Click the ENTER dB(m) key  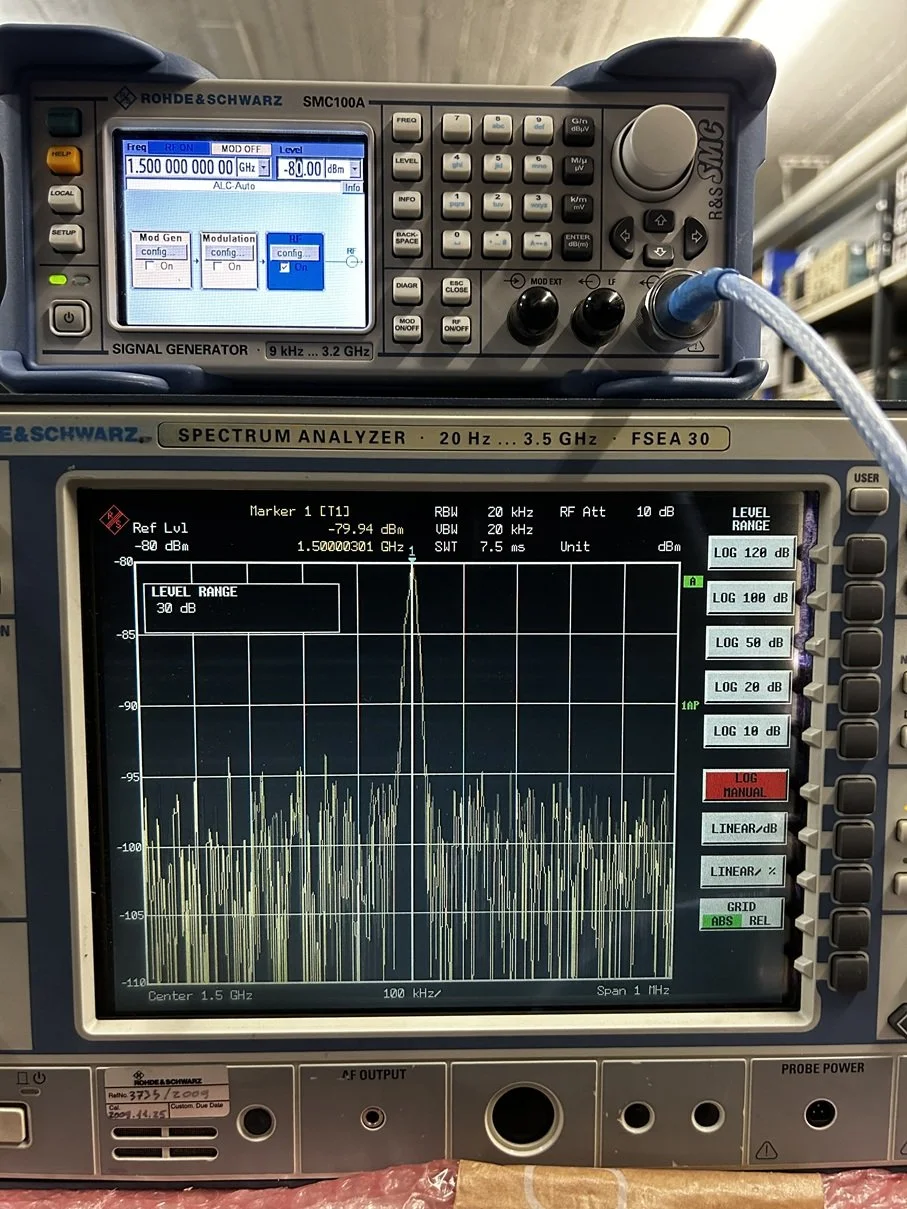click(x=578, y=244)
